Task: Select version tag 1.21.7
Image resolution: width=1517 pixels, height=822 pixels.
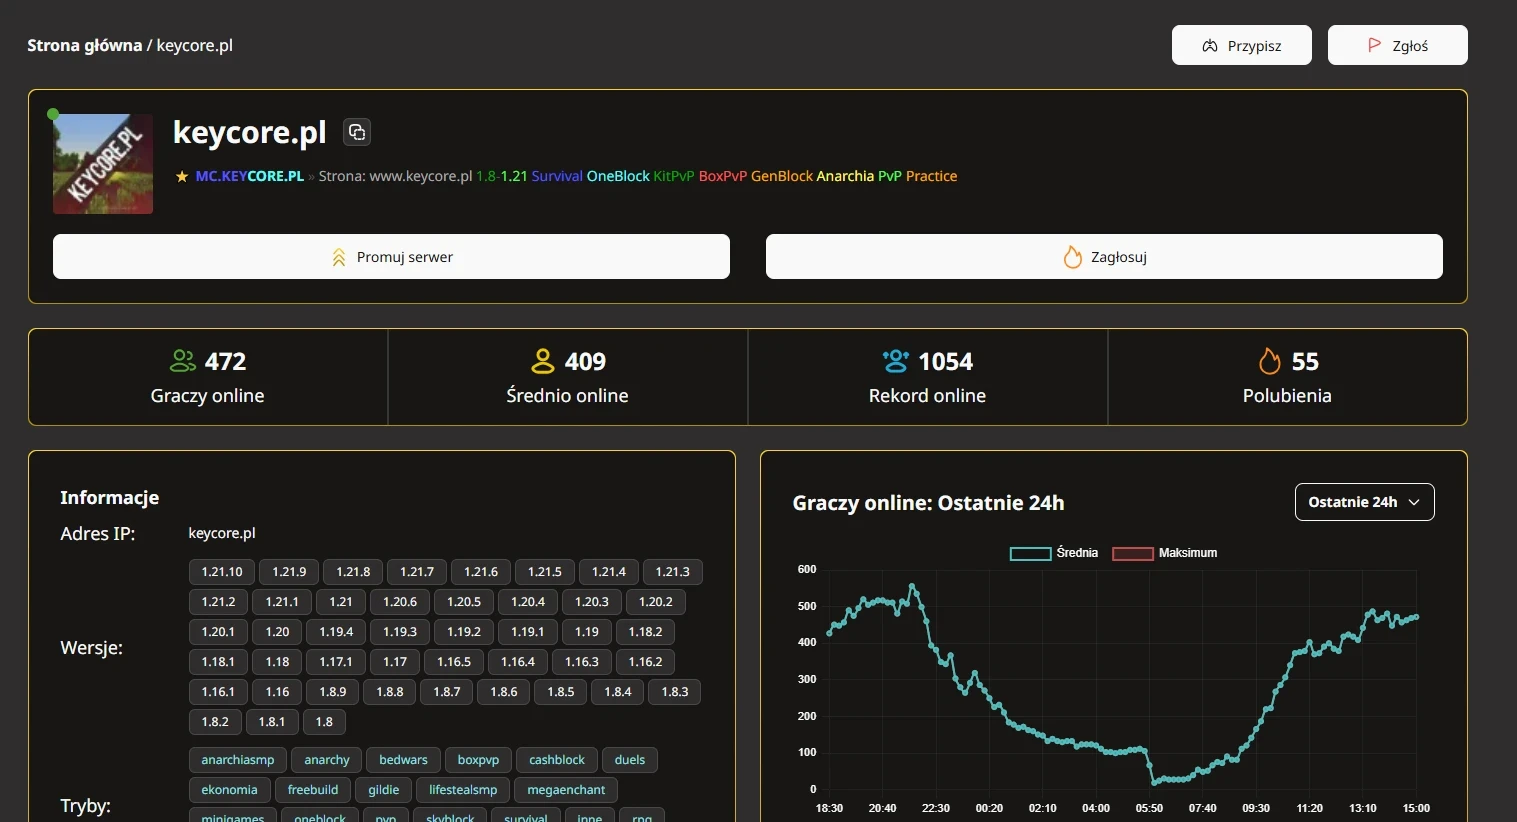Action: (417, 572)
